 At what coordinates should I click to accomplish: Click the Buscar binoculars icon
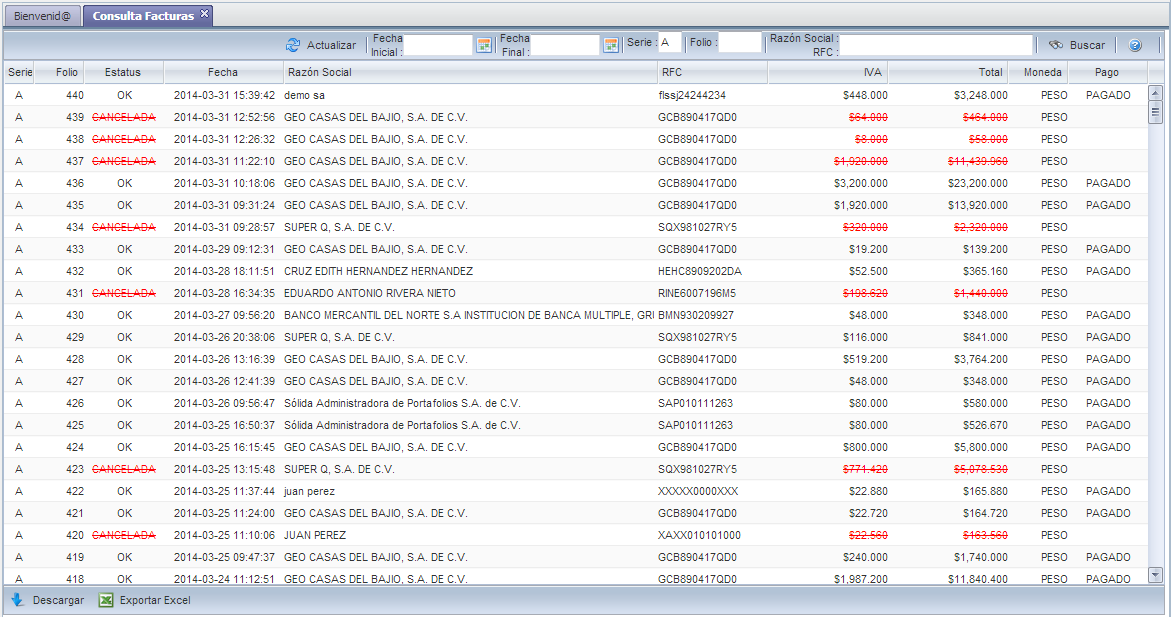tap(1055, 45)
